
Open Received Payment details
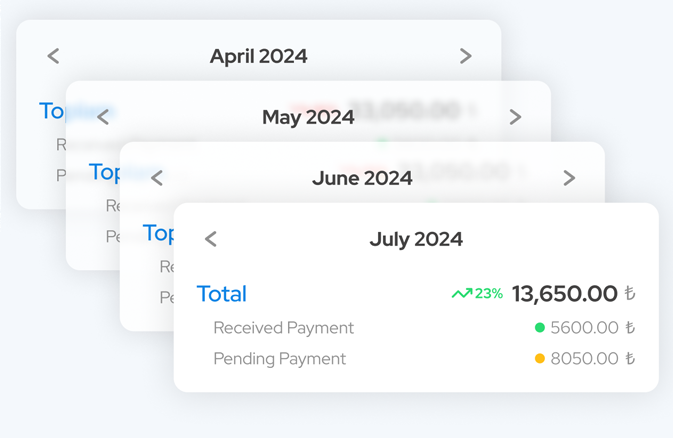click(284, 328)
